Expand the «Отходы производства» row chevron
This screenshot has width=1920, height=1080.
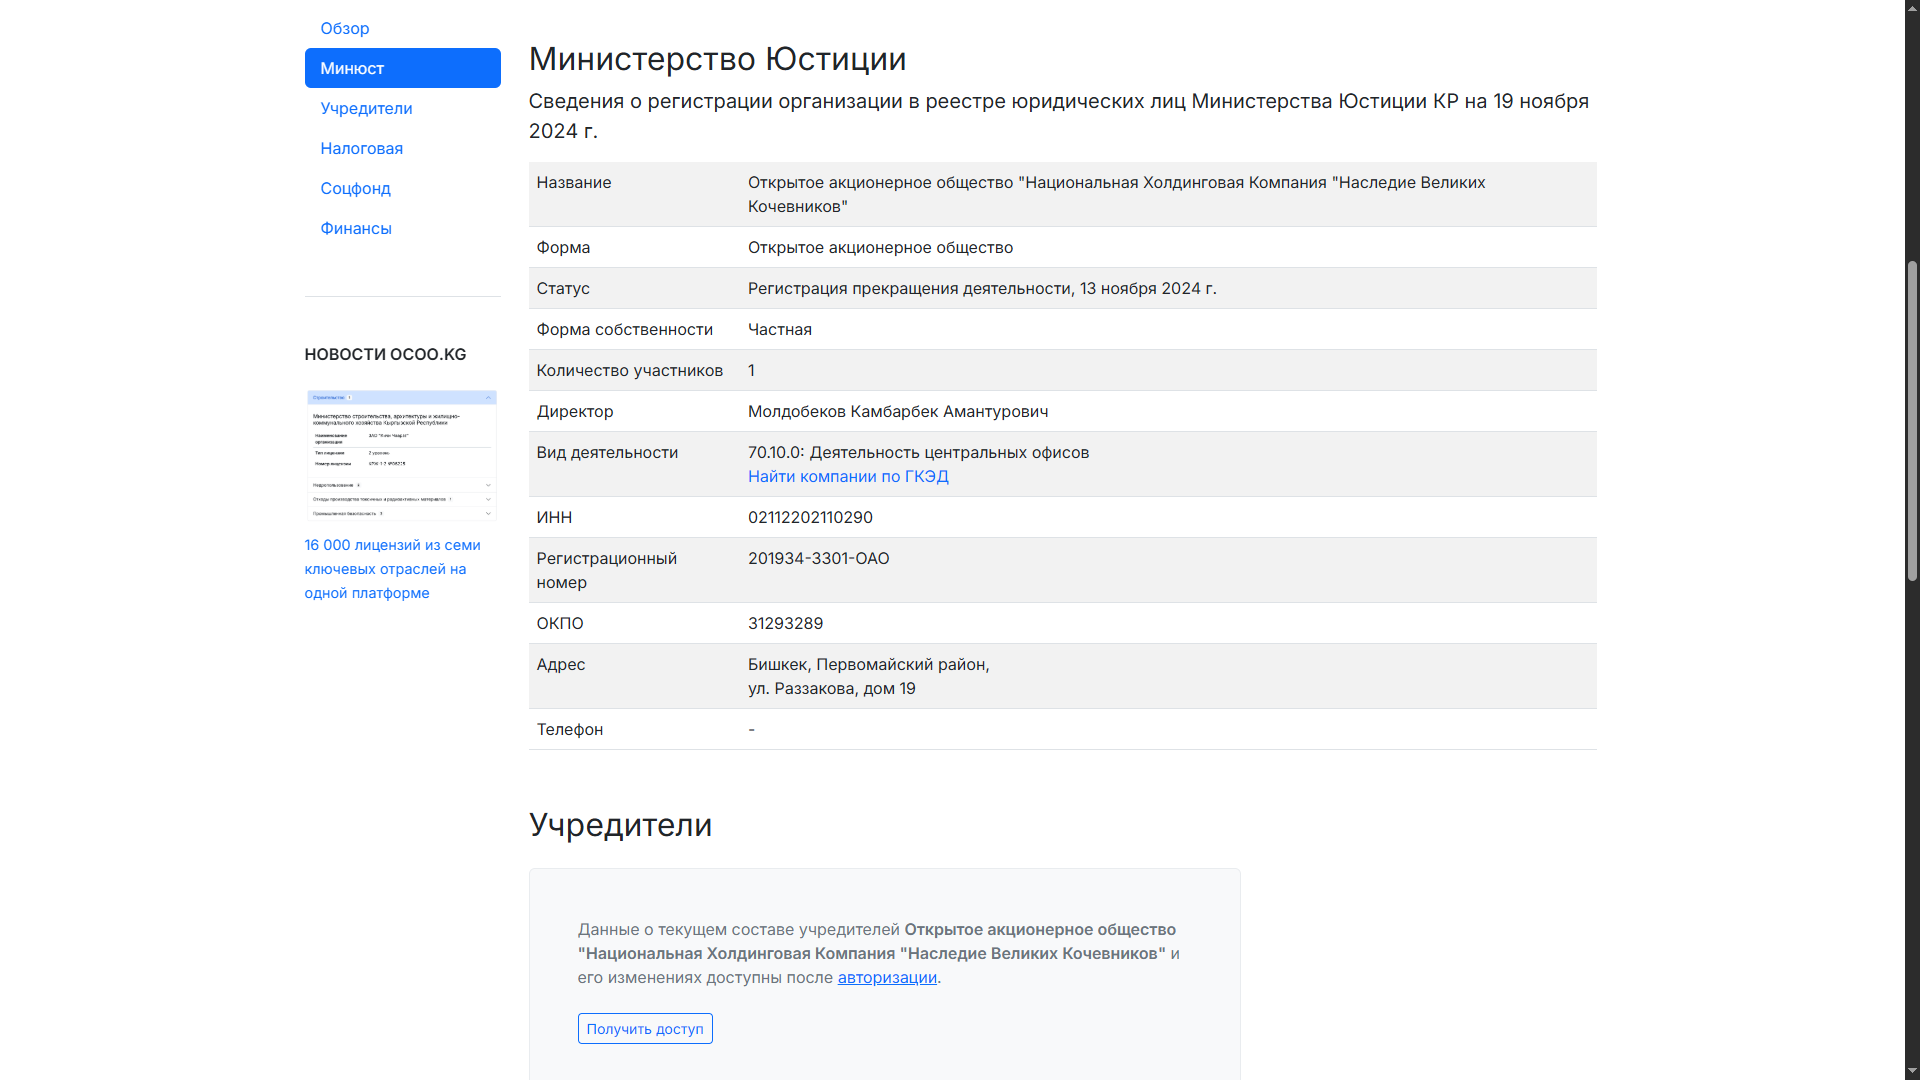(x=488, y=499)
